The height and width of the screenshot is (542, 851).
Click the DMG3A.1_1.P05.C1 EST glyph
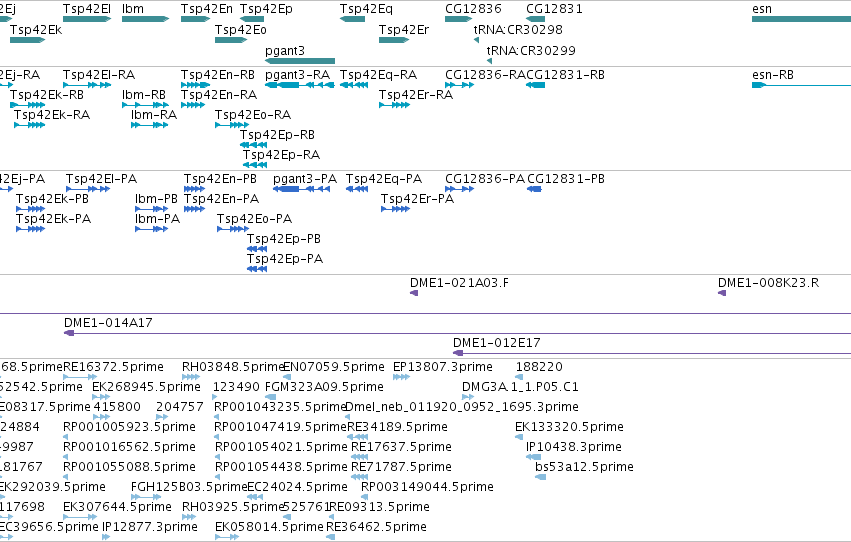point(468,397)
